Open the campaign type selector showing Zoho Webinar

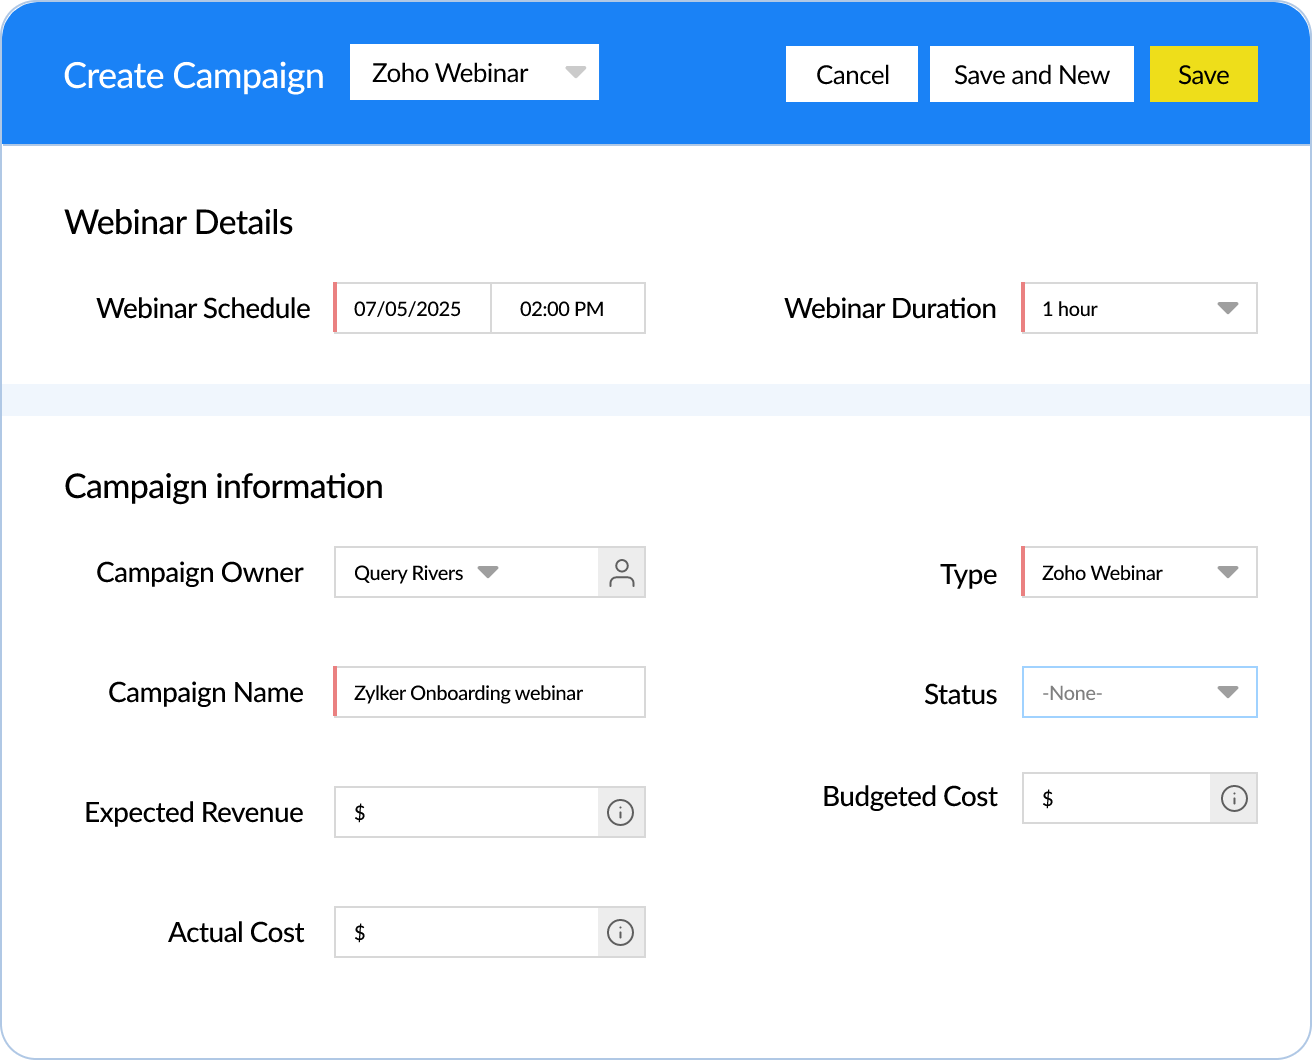[473, 72]
